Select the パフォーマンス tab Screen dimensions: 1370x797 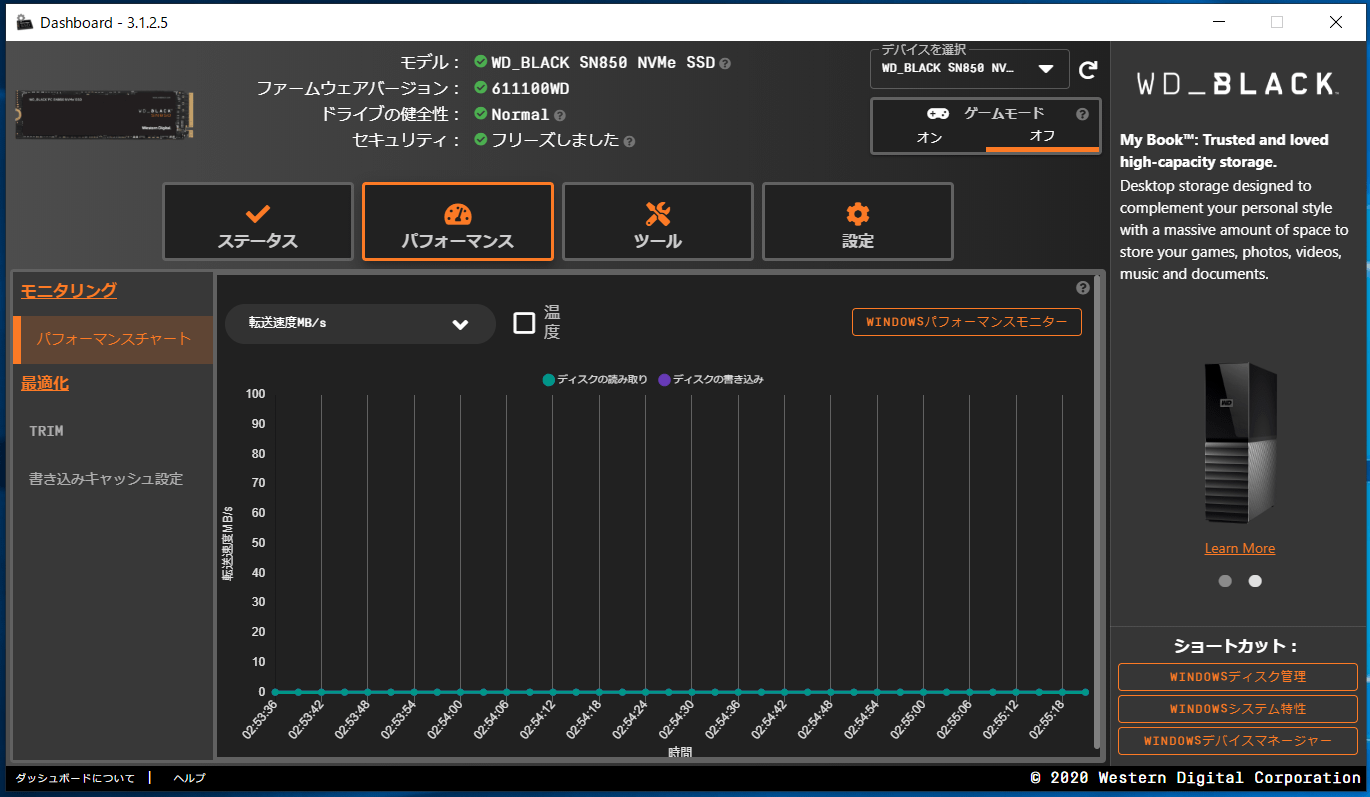click(x=458, y=222)
